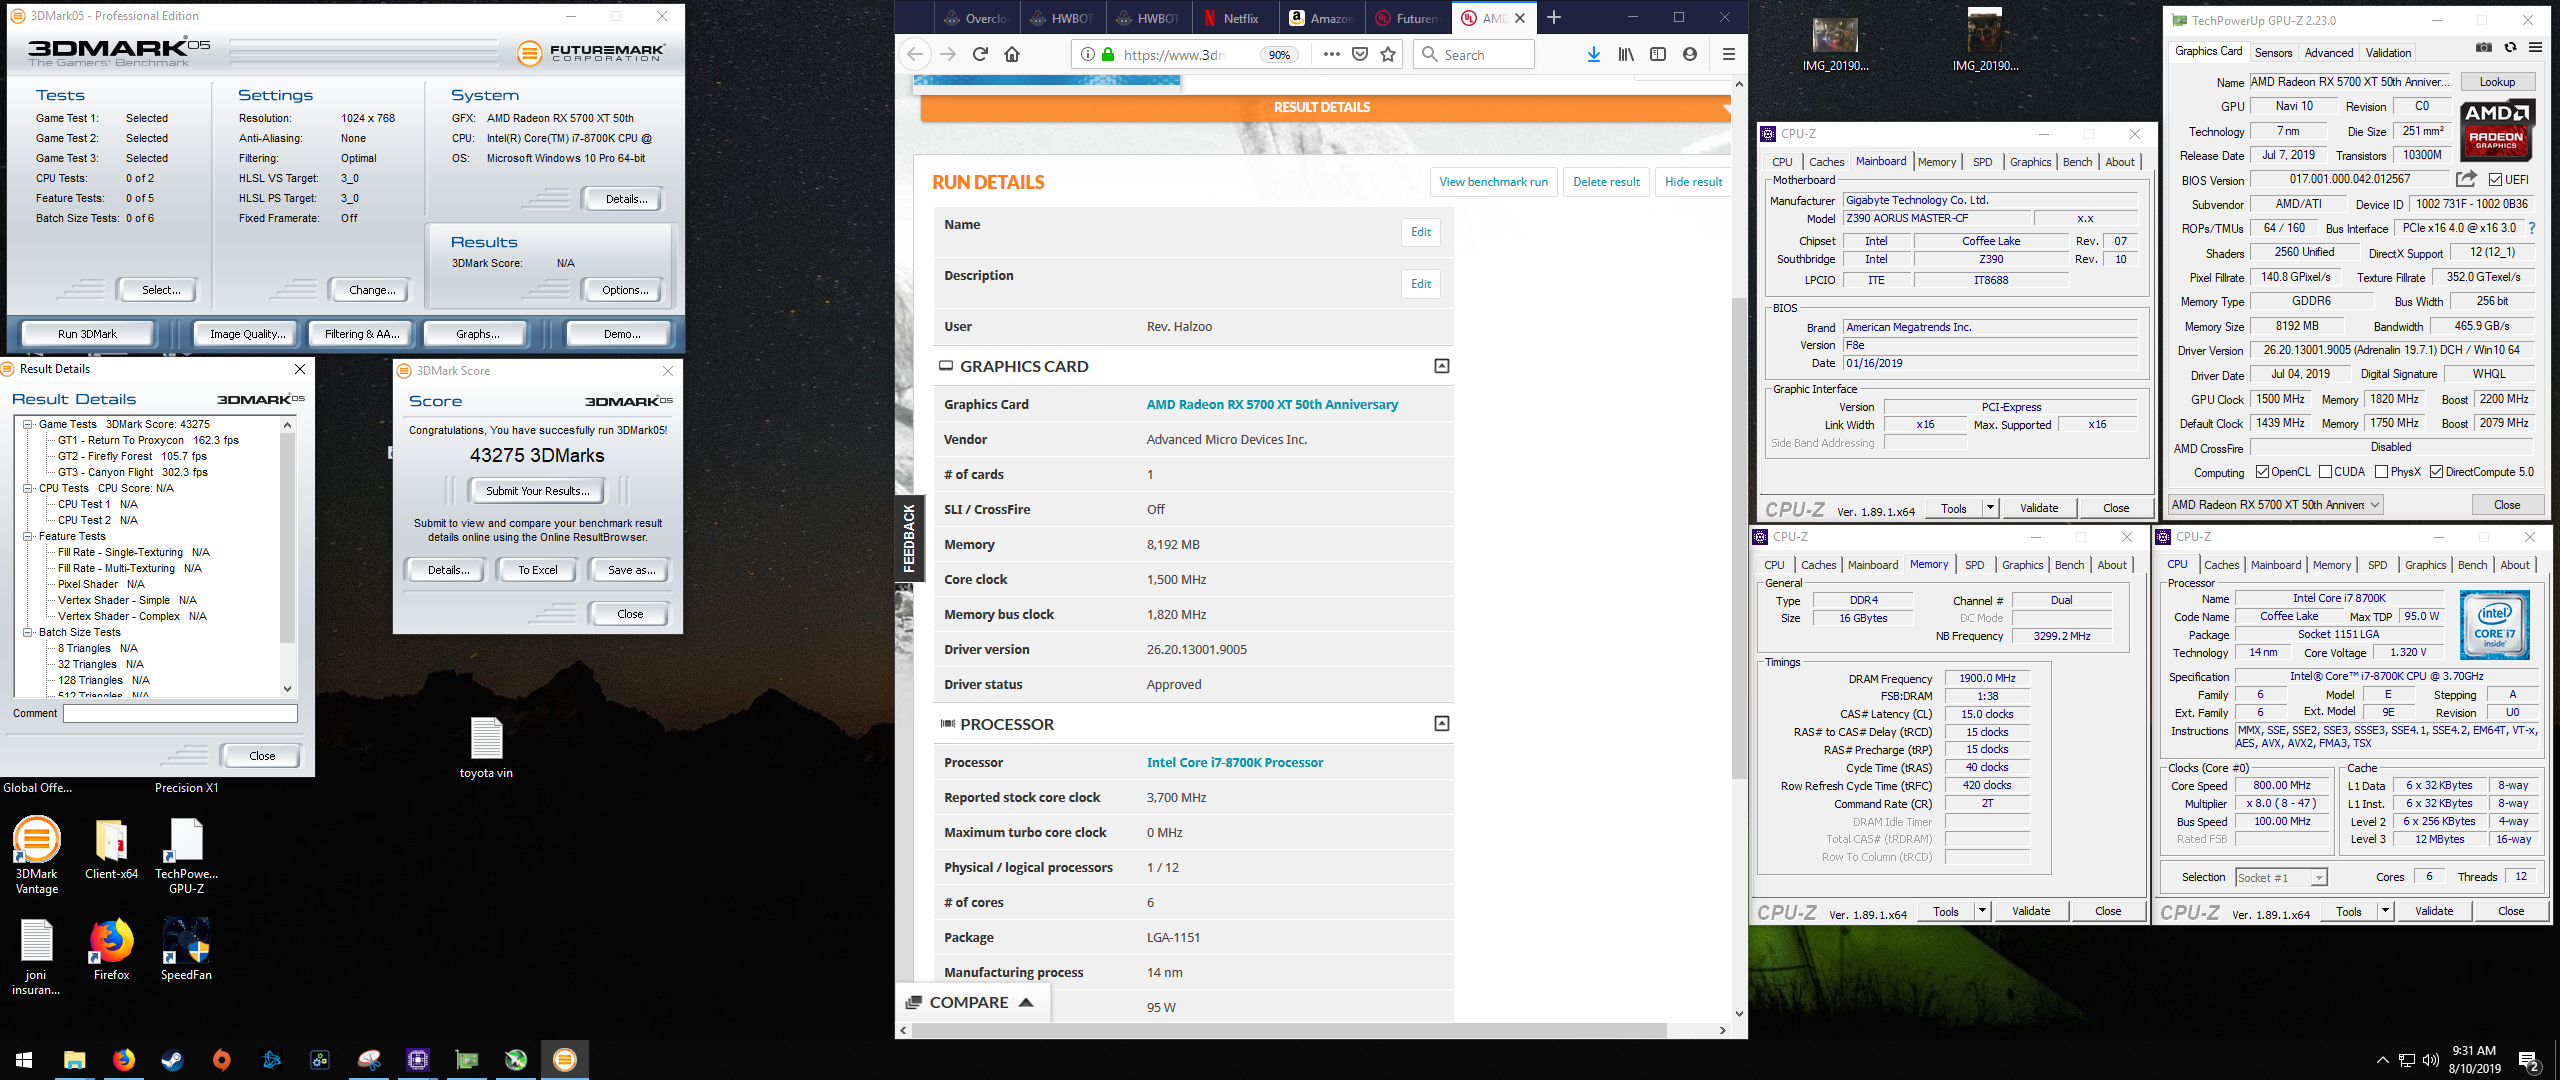The image size is (2560, 1080).
Task: Toggle the PhysX checkbox
Action: [2382, 472]
